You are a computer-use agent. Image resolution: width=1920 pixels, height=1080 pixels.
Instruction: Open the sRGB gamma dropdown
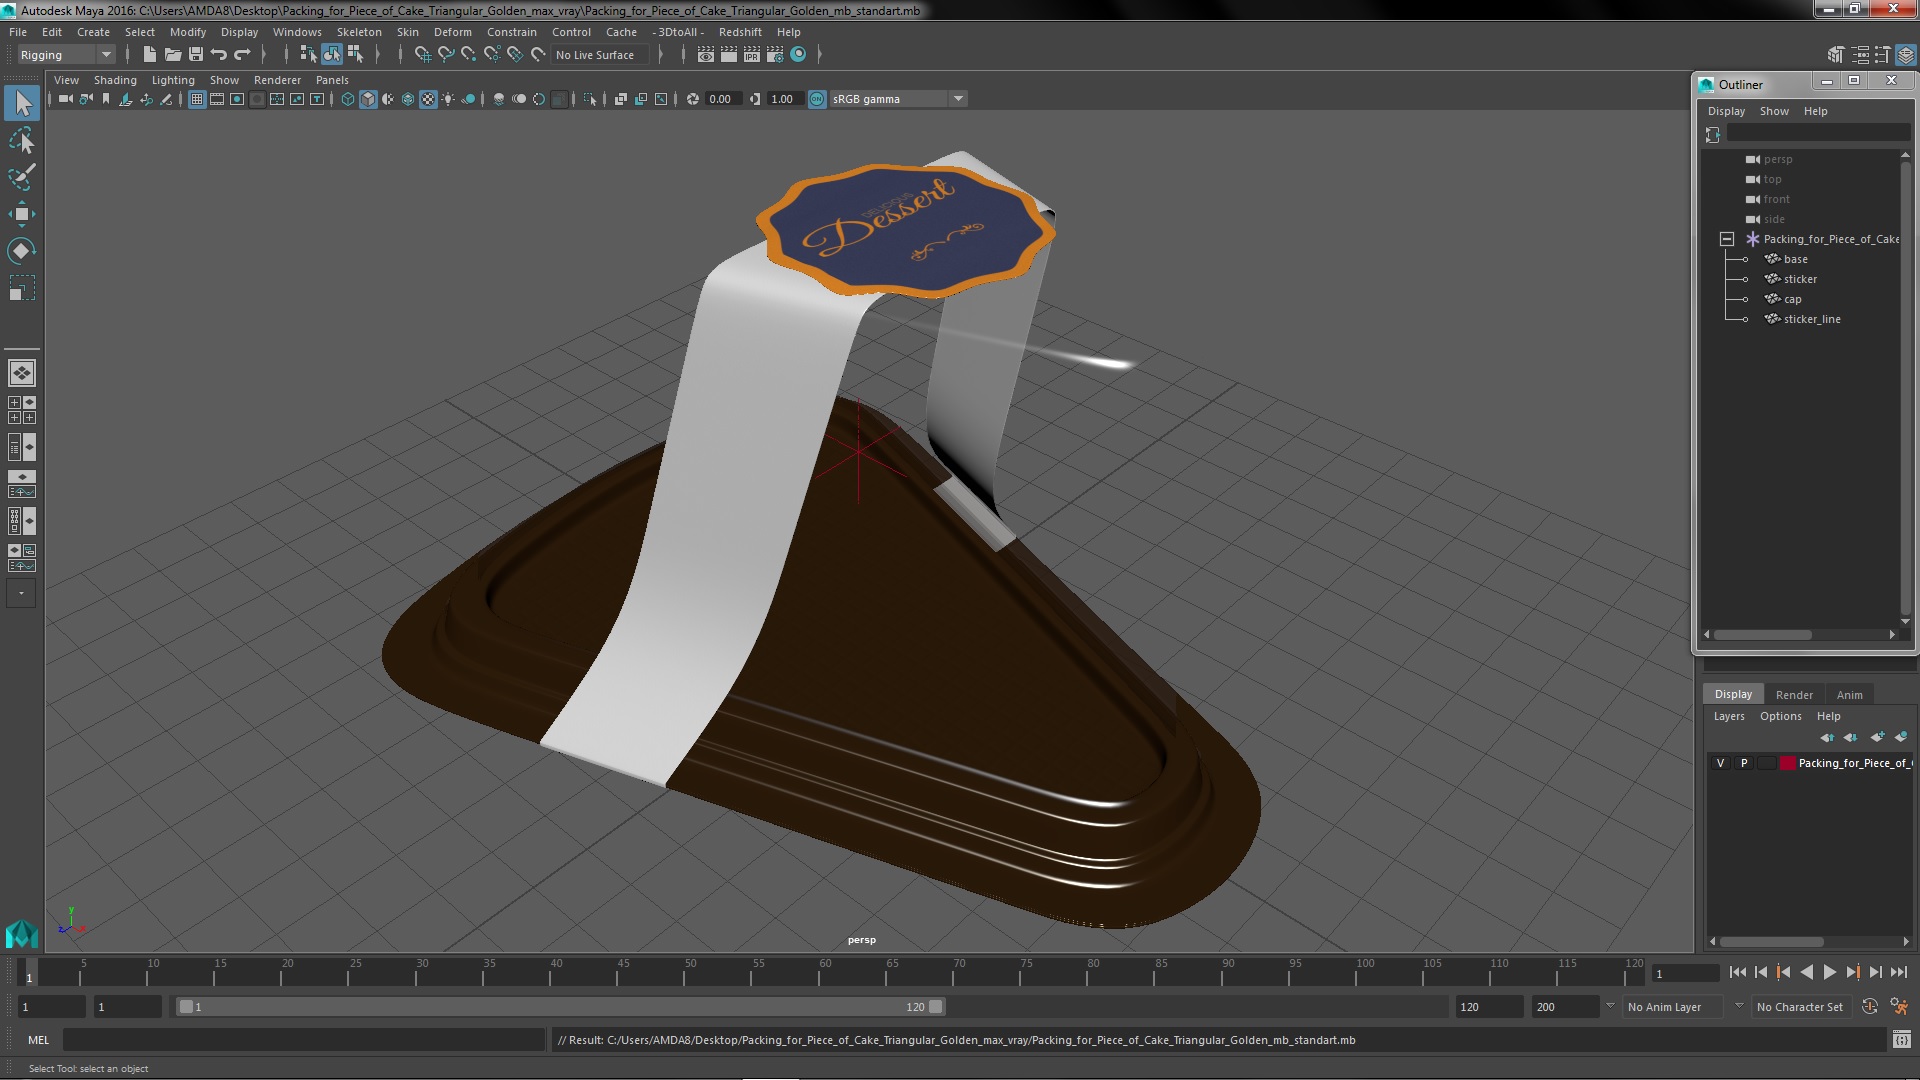[958, 99]
